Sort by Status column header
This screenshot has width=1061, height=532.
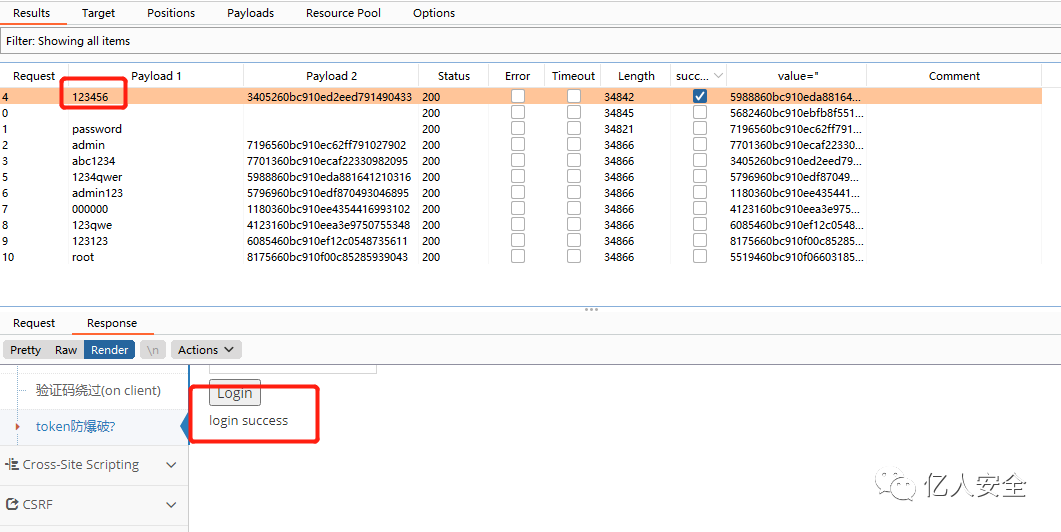pyautogui.click(x=453, y=76)
